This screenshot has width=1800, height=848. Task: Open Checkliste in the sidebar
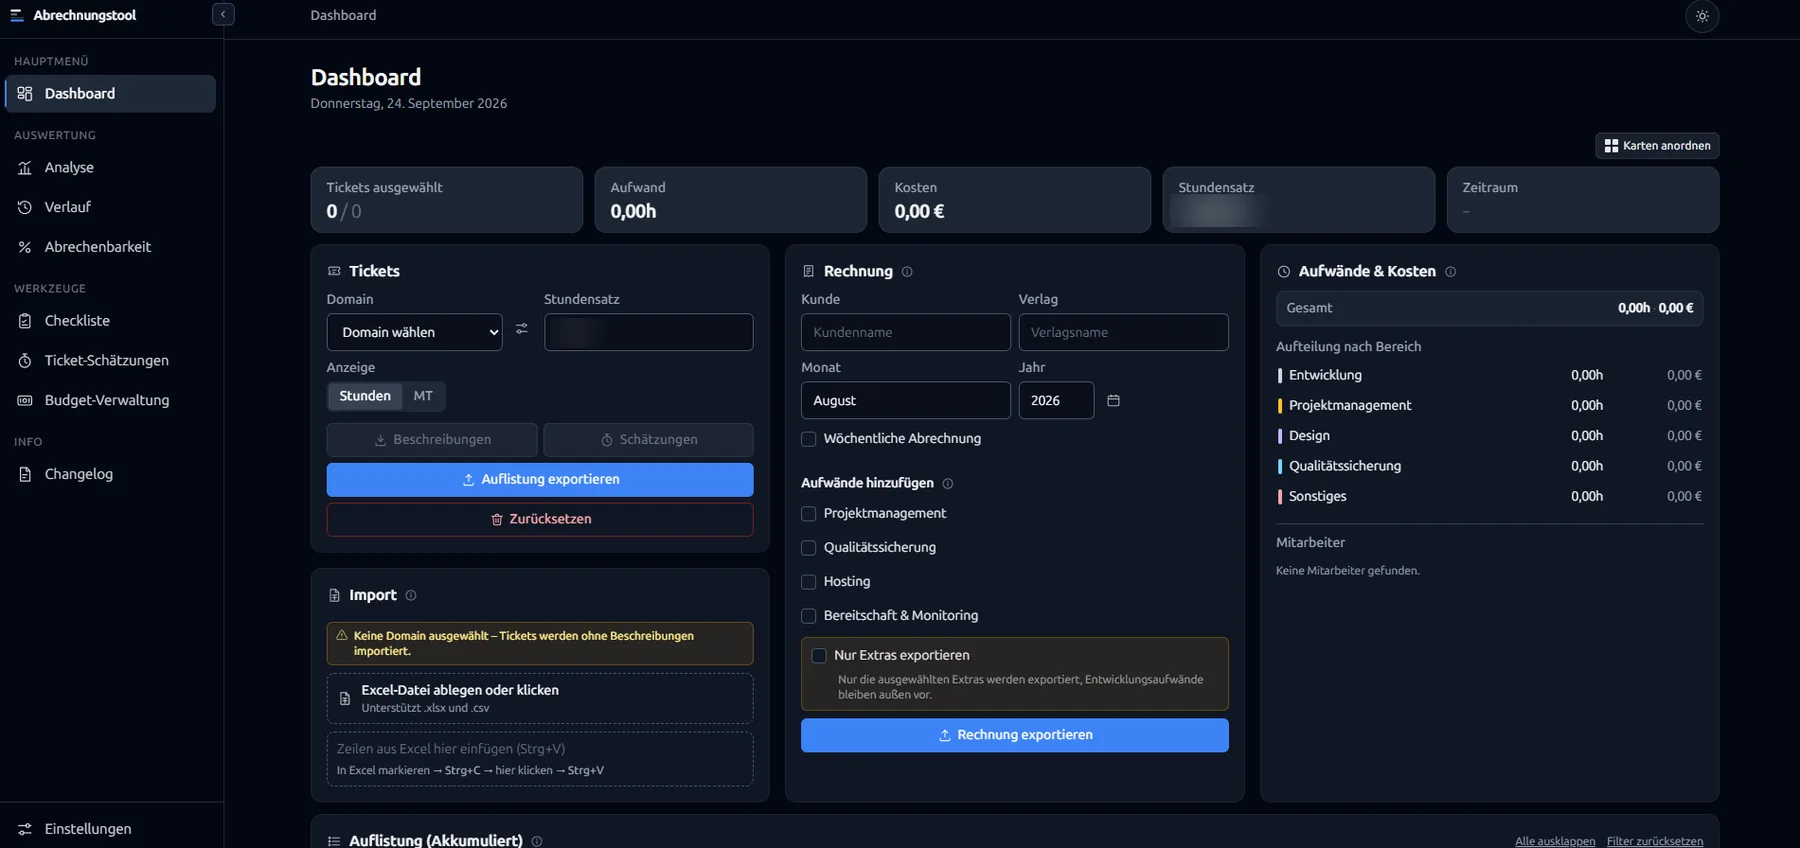[x=110, y=321]
